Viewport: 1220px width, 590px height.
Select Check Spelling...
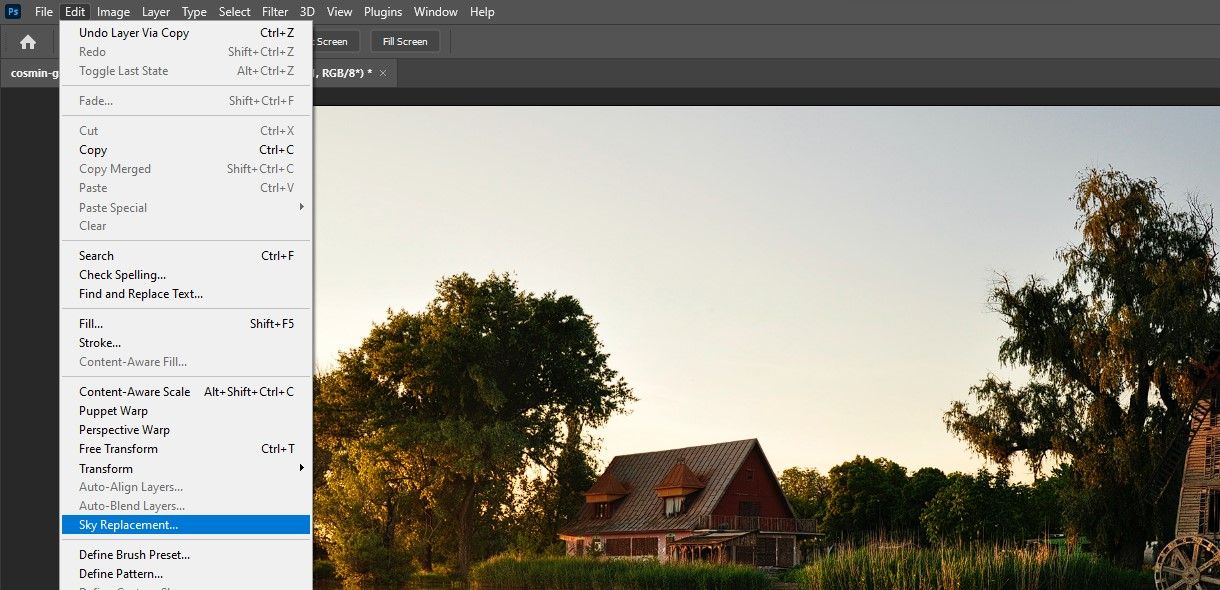186,275
